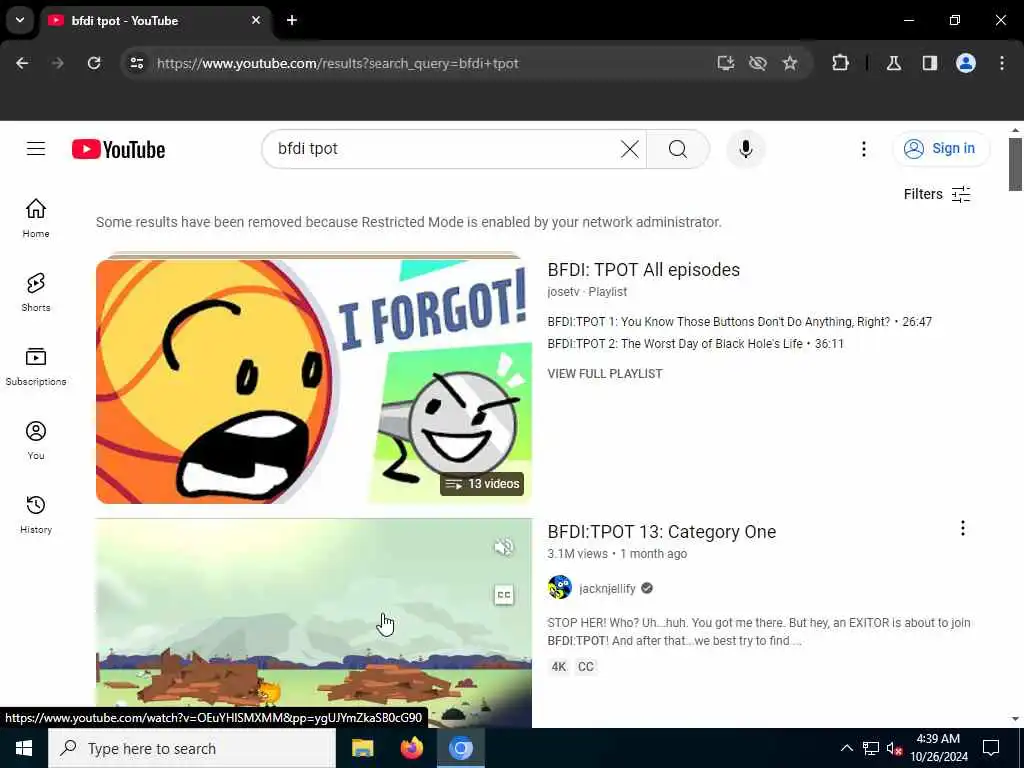Click the CC badge below description
This screenshot has width=1024, height=768.
(x=586, y=667)
